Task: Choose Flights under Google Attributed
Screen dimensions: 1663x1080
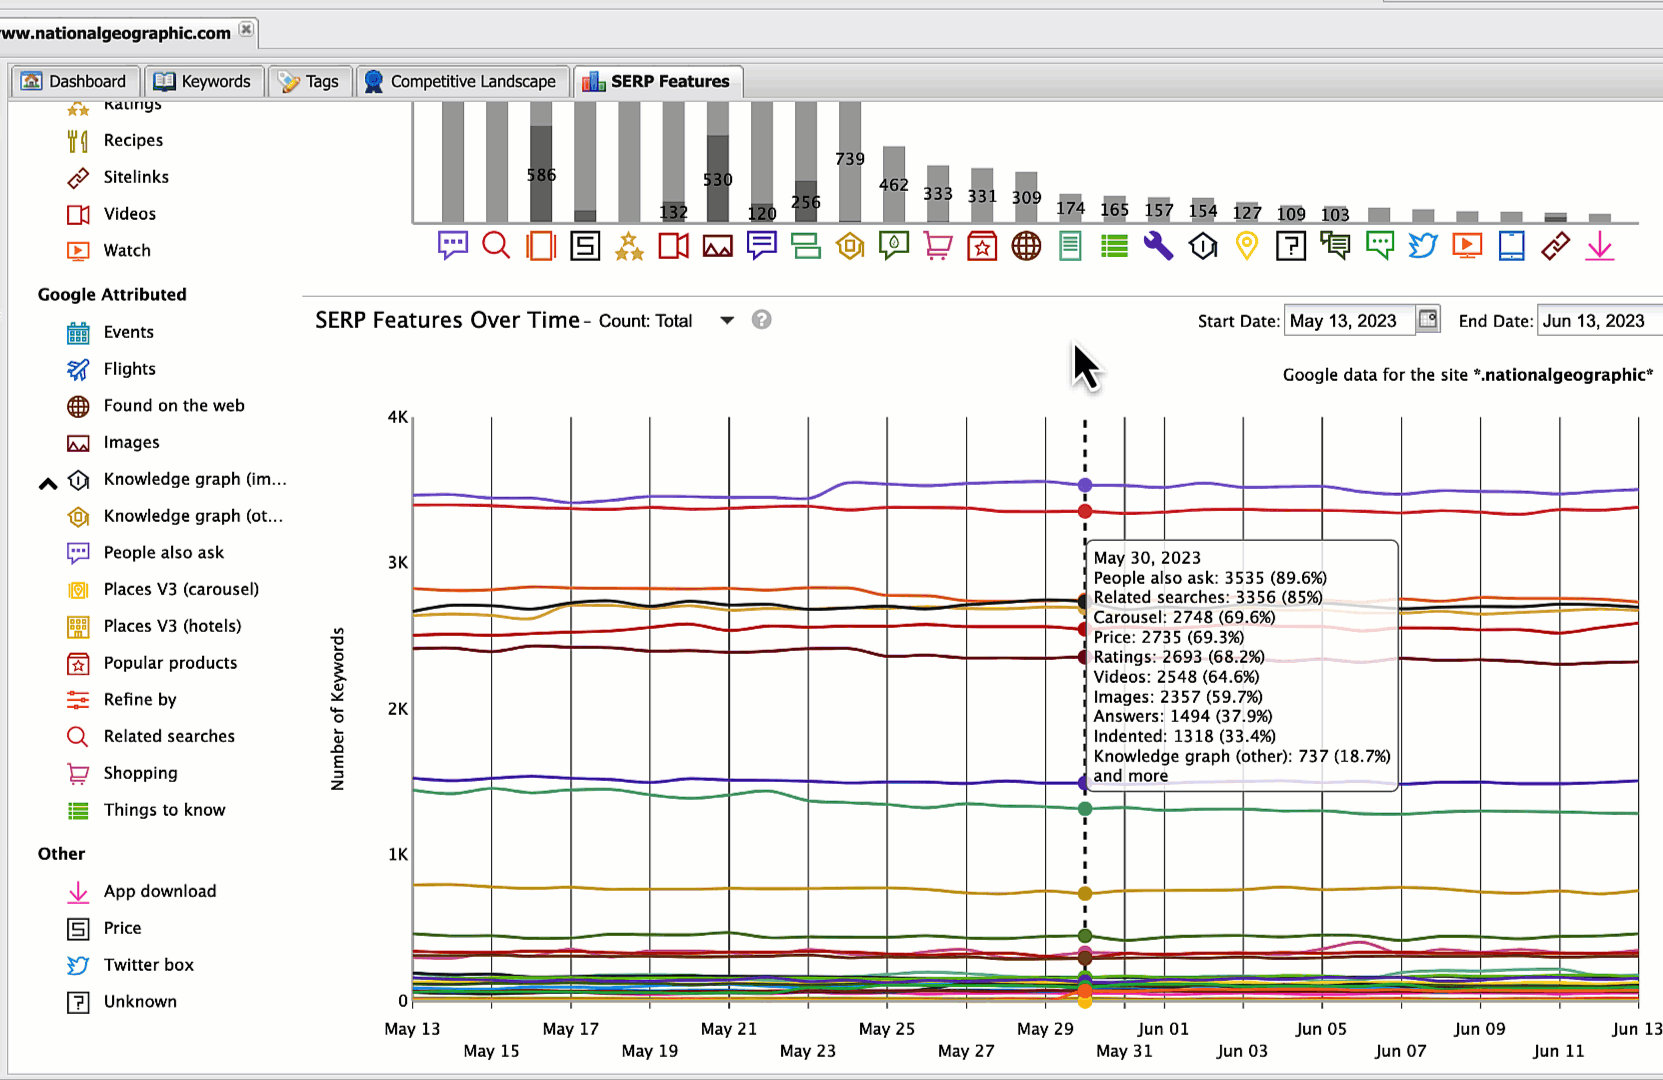Action: point(129,368)
